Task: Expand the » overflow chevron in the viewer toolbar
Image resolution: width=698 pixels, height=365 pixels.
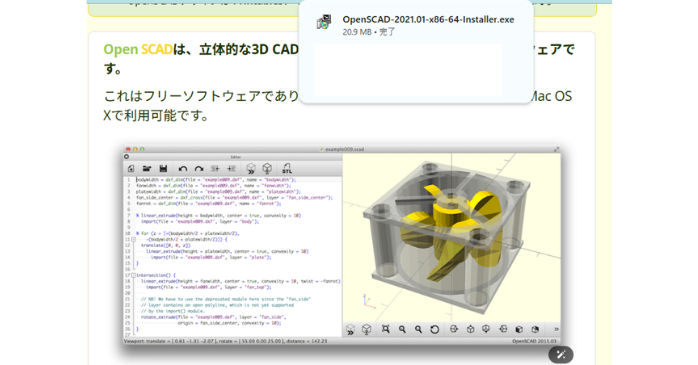Action: click(556, 329)
